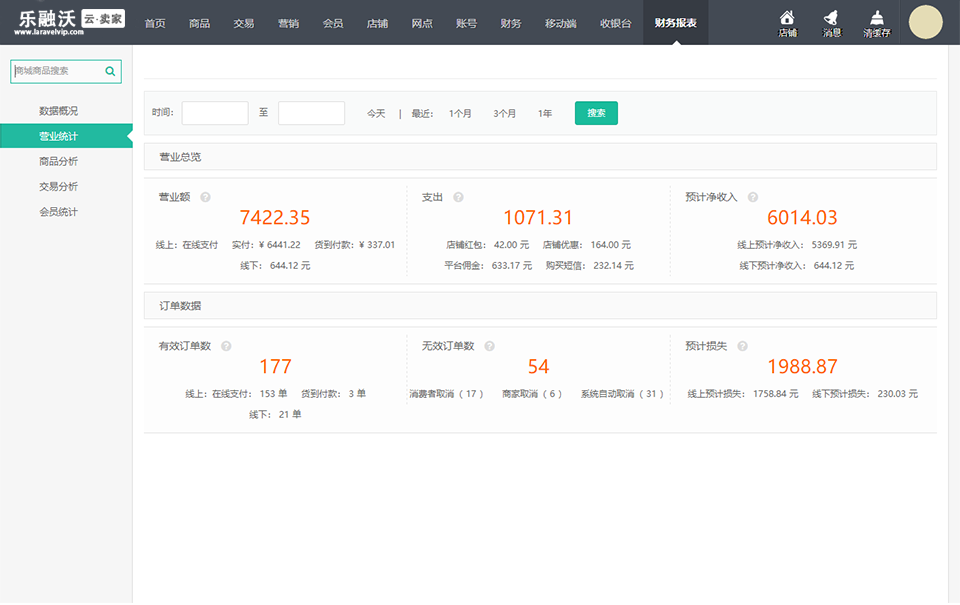Click 线下: 21 单 text
The width and height of the screenshot is (960, 605).
coord(275,415)
